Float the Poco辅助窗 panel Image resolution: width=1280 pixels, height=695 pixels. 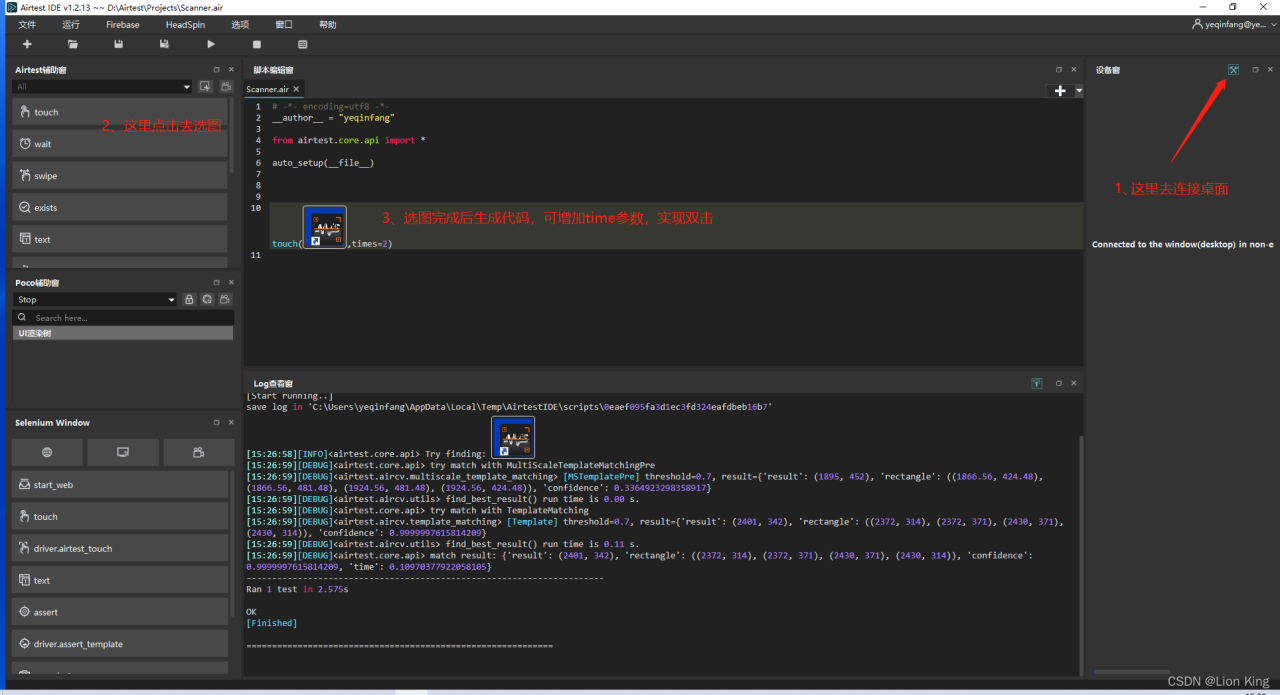[x=216, y=283]
